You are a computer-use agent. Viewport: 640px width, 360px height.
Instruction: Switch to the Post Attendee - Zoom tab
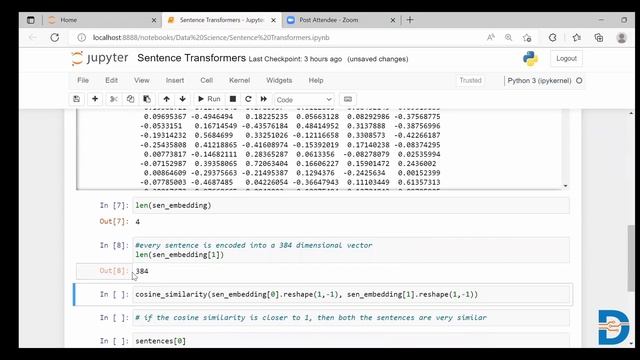[341, 20]
